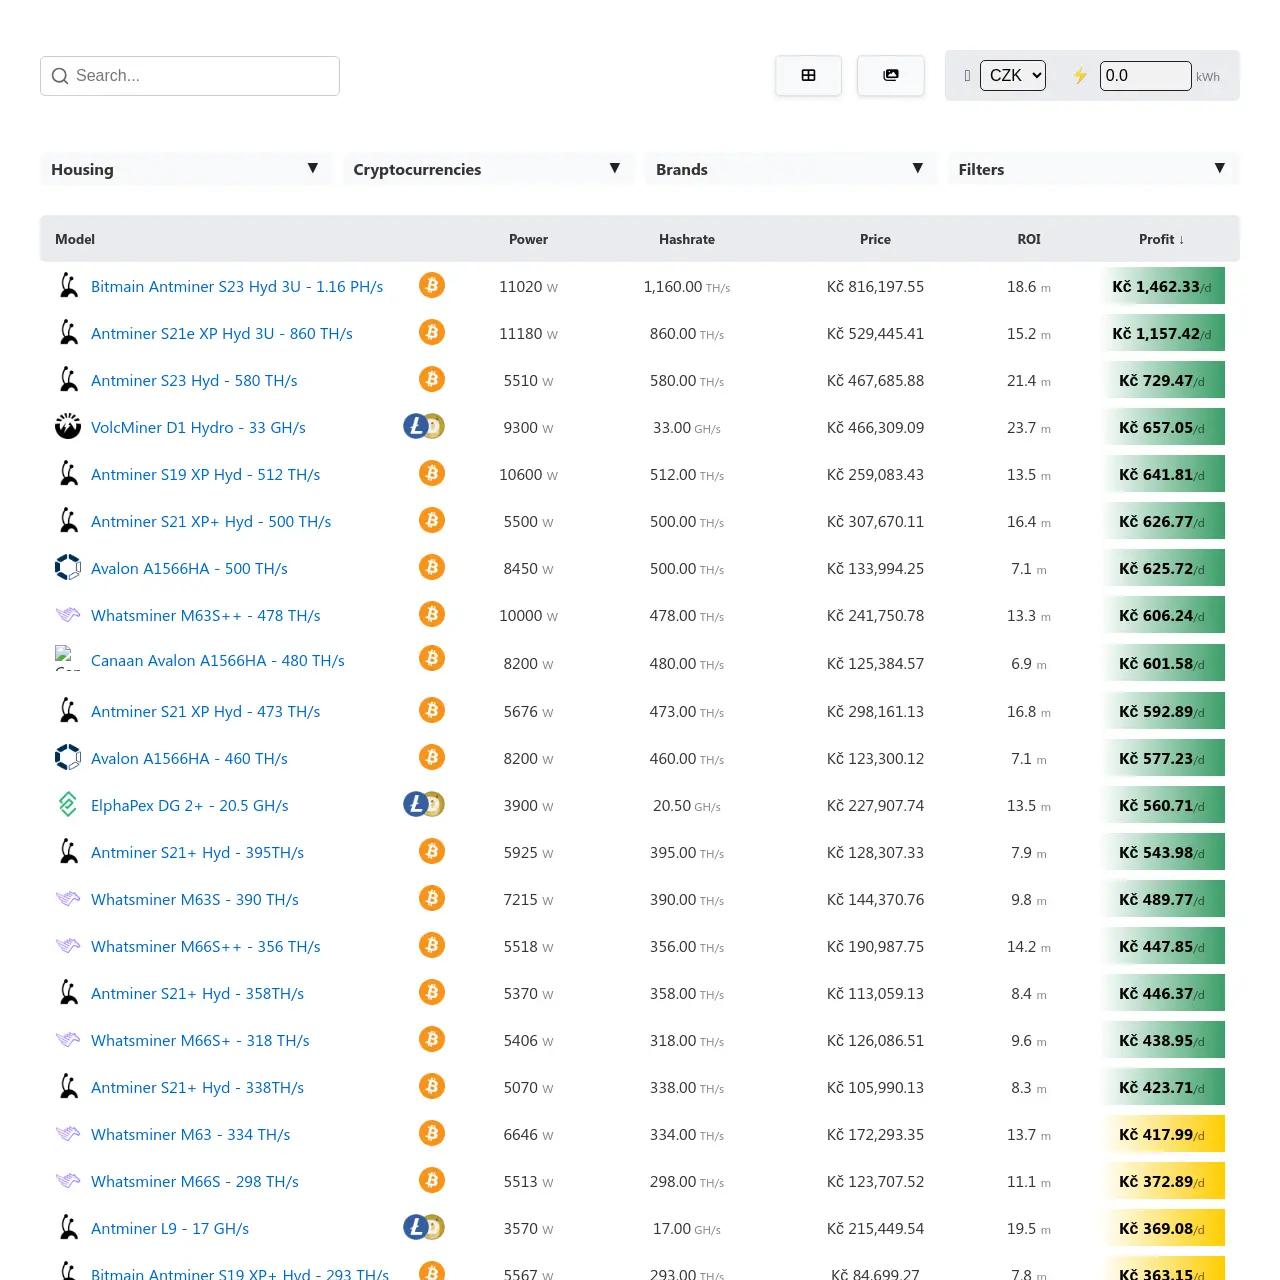Click ROI value 23.7 m
Screen dimensions: 1280x1280
click(1029, 427)
